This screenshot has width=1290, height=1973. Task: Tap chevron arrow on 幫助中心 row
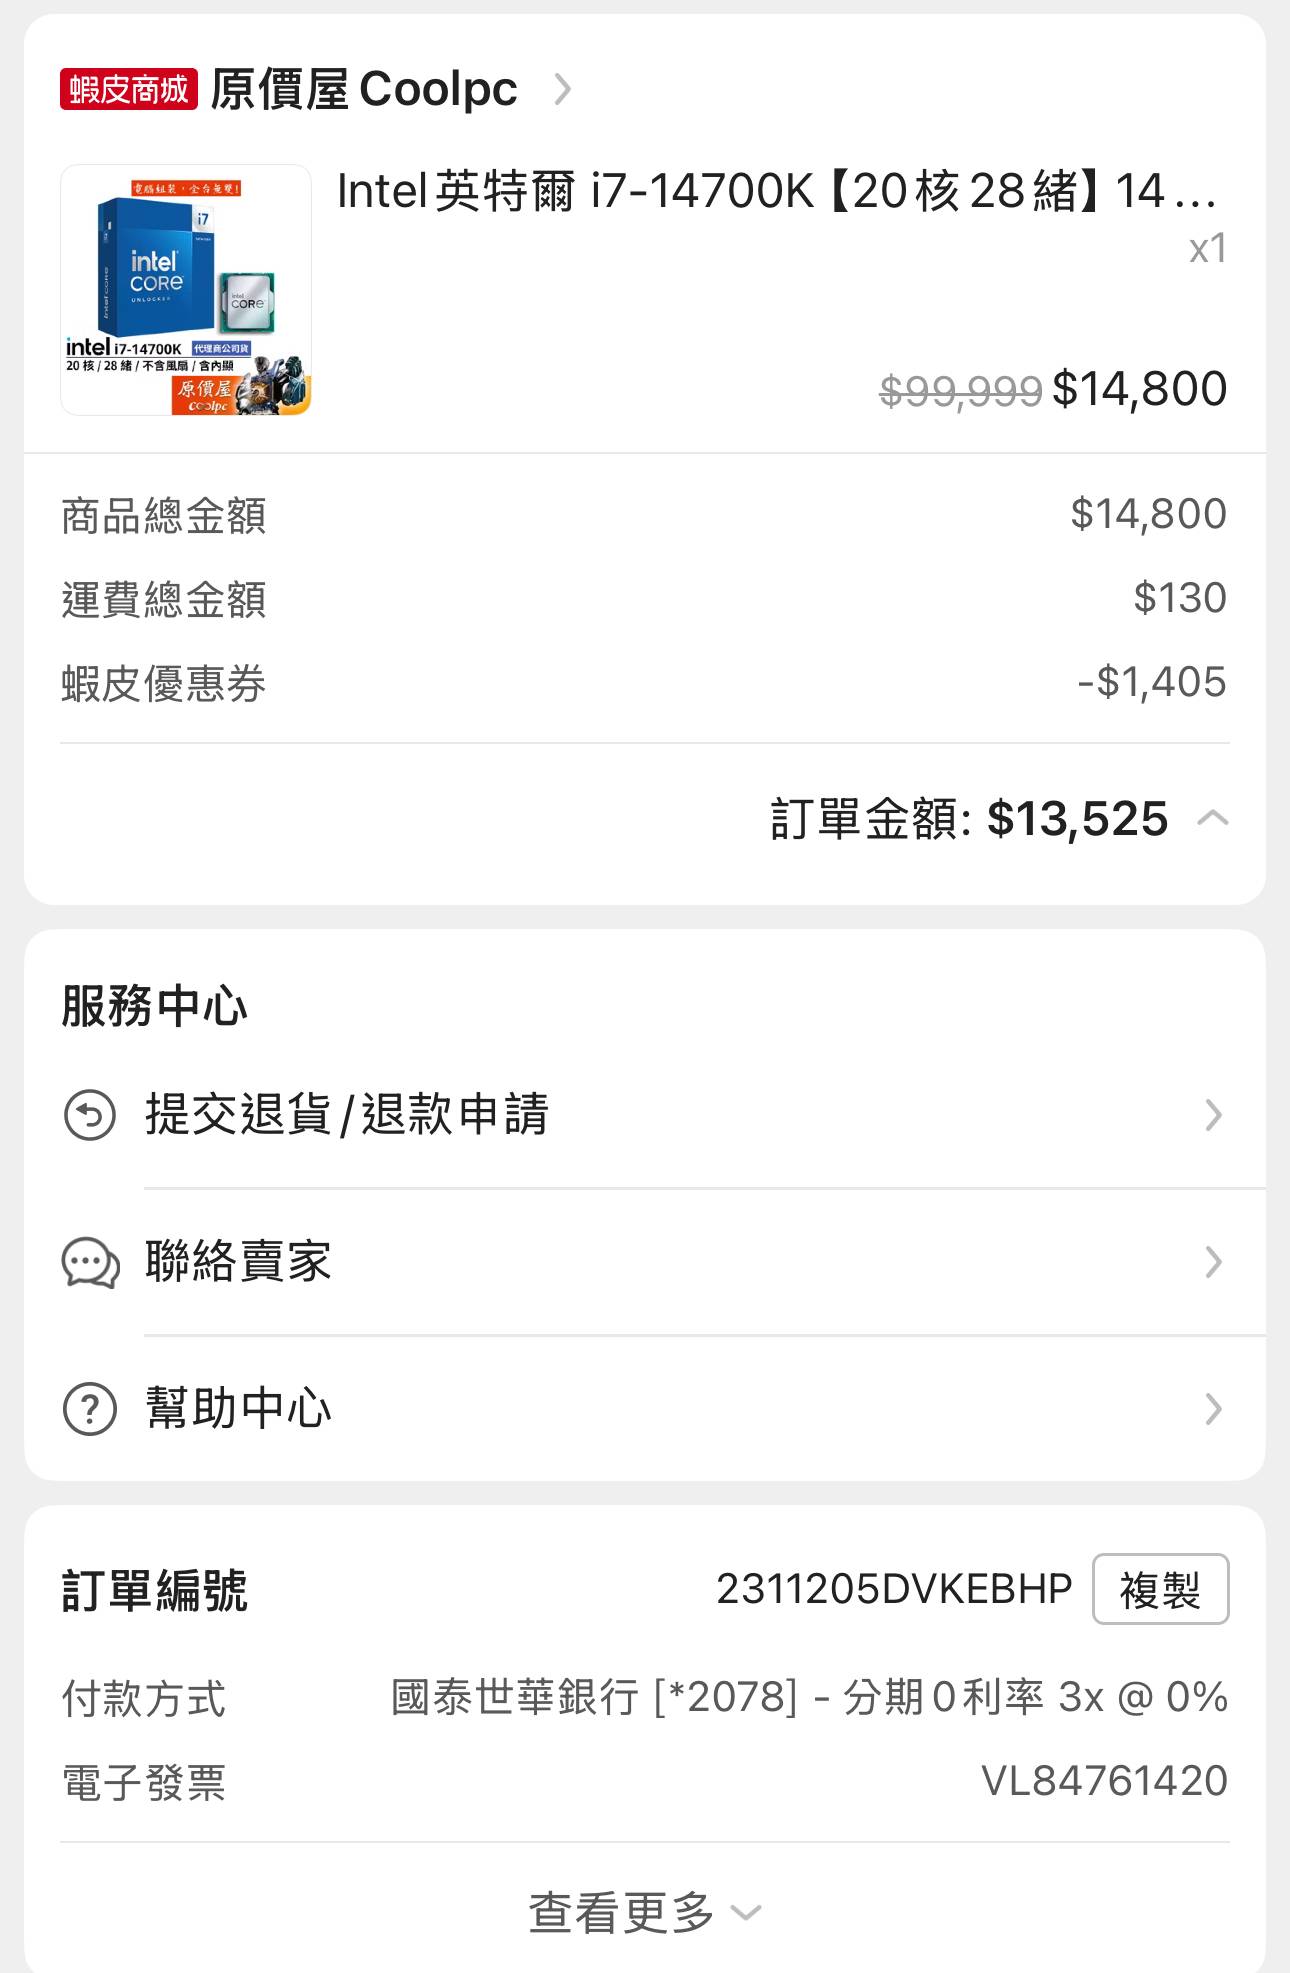(1213, 1409)
